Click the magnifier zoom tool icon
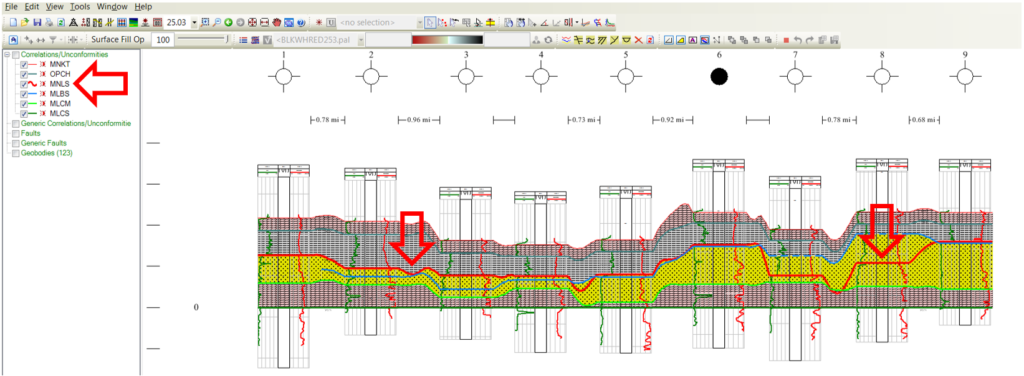This screenshot has height=376, width=1024. coord(217,22)
